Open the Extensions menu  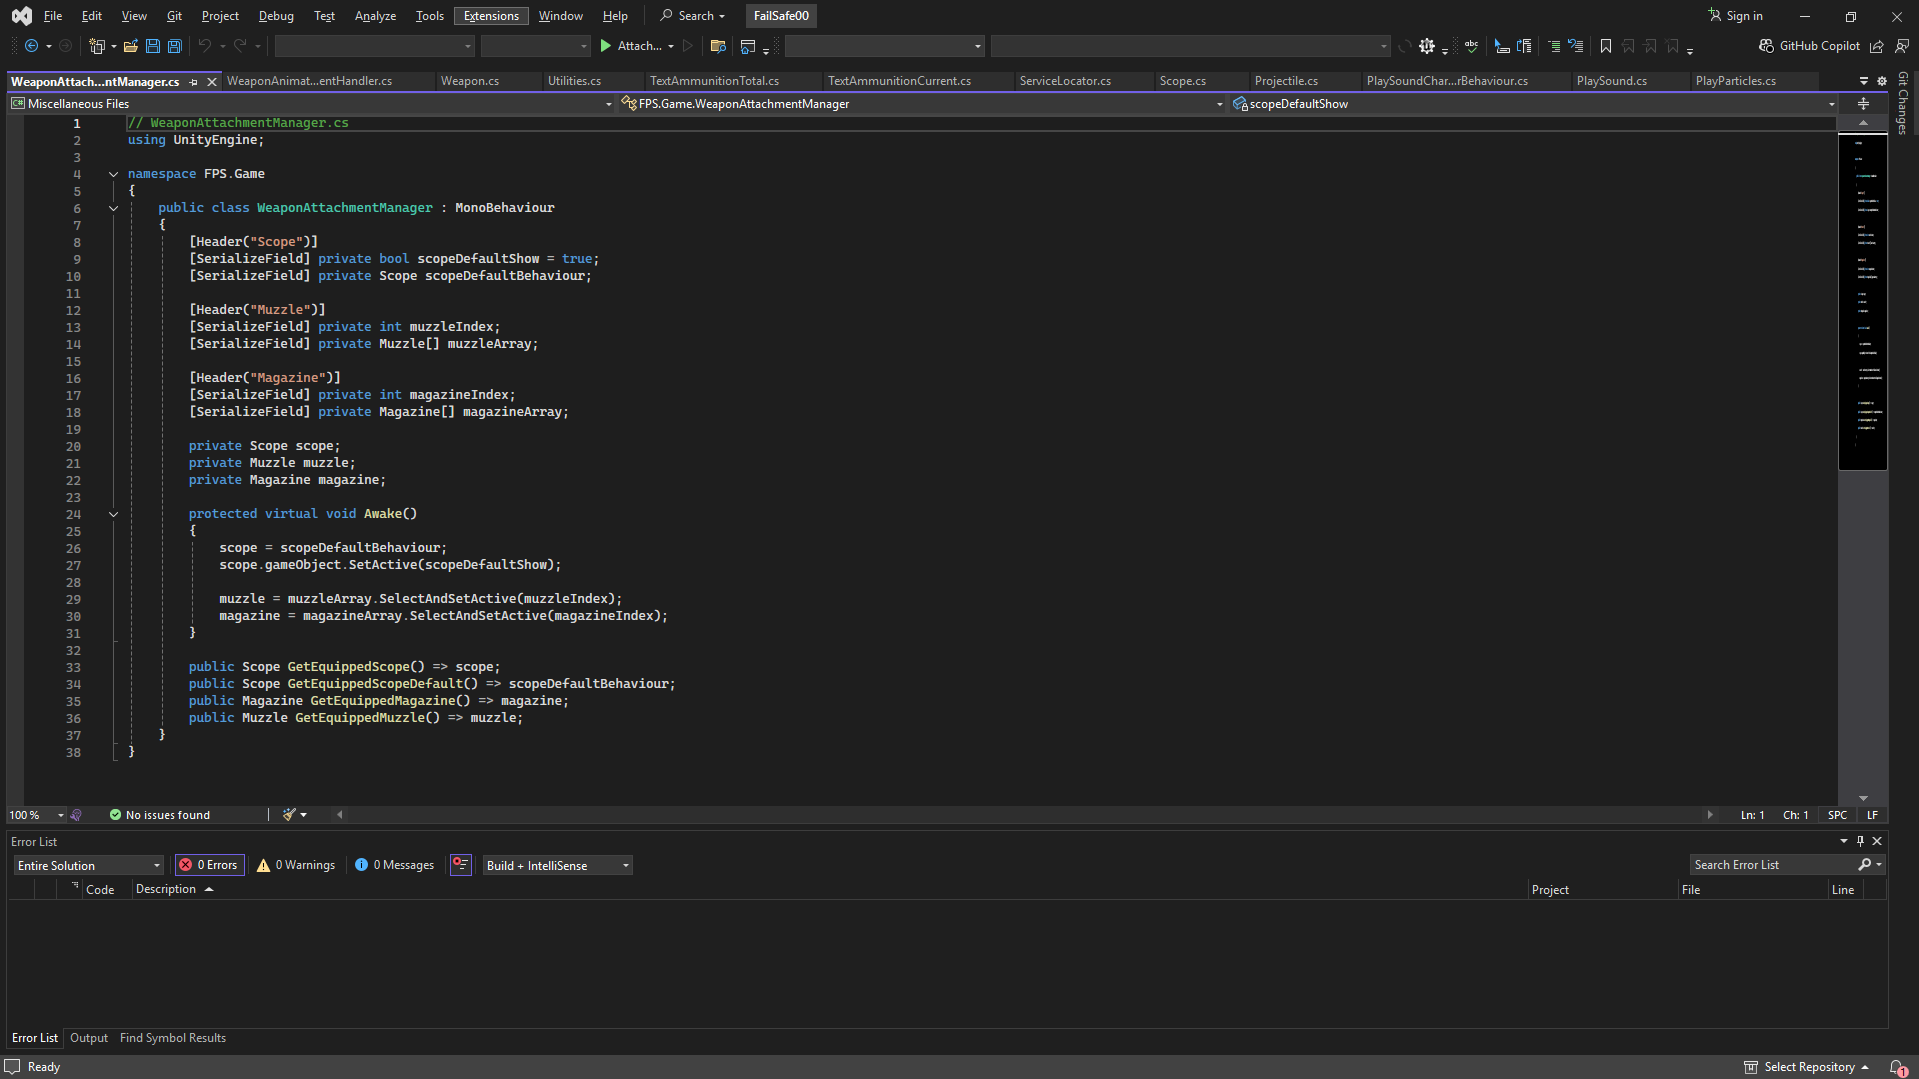[x=491, y=16]
